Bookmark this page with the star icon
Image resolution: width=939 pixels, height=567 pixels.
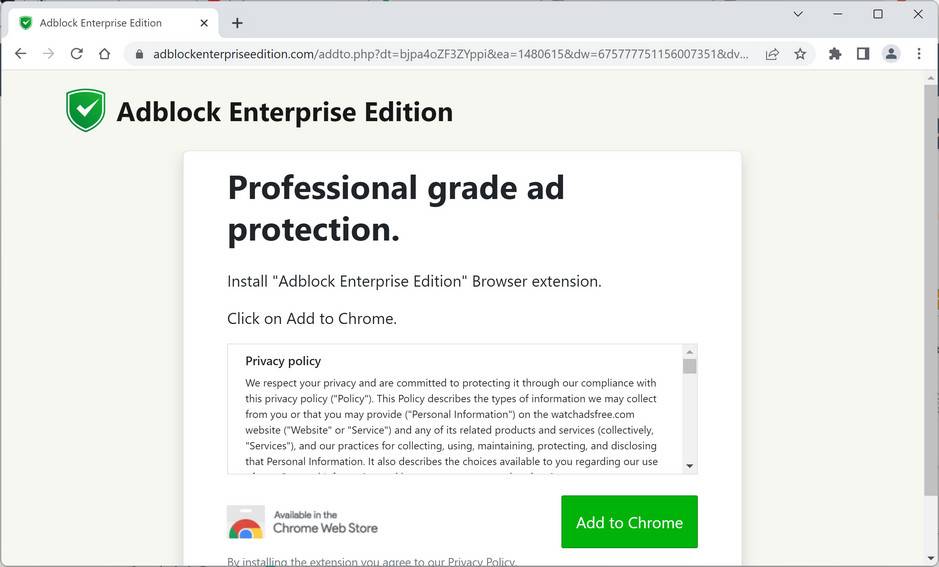point(800,54)
